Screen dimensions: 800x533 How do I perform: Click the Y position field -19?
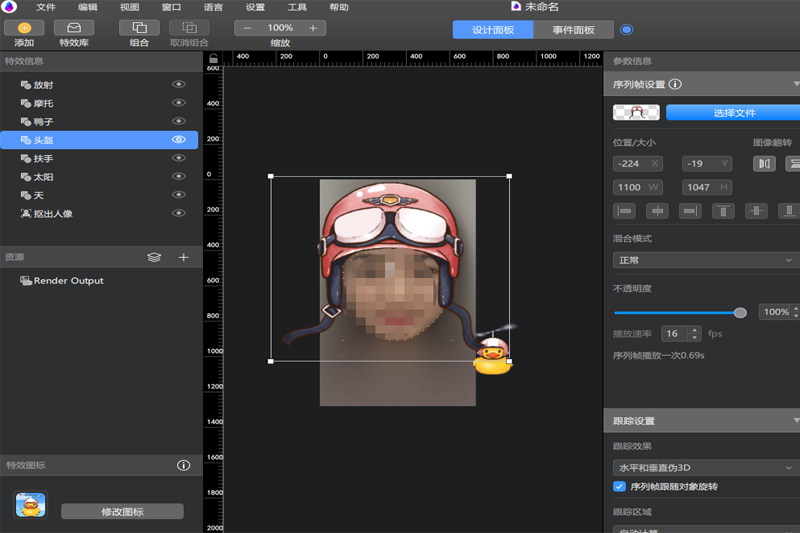pyautogui.click(x=707, y=164)
